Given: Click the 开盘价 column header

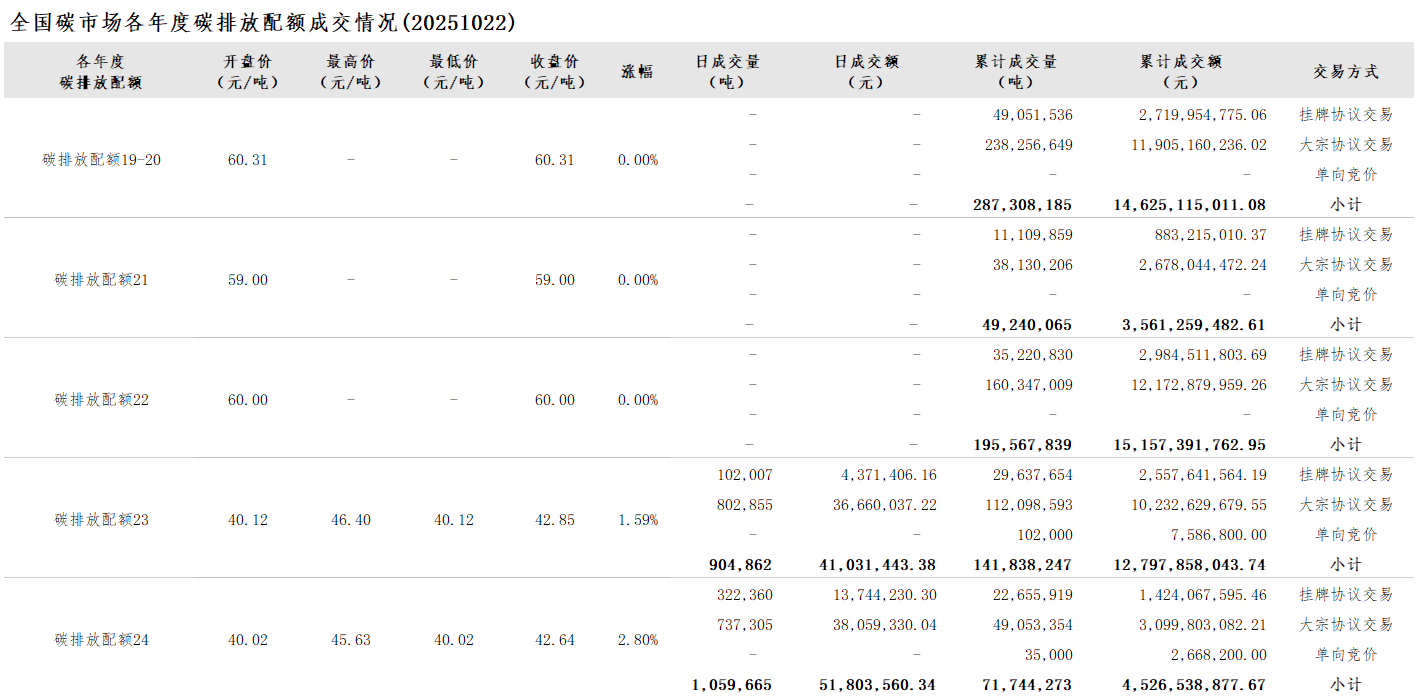Looking at the screenshot, I should tap(248, 72).
